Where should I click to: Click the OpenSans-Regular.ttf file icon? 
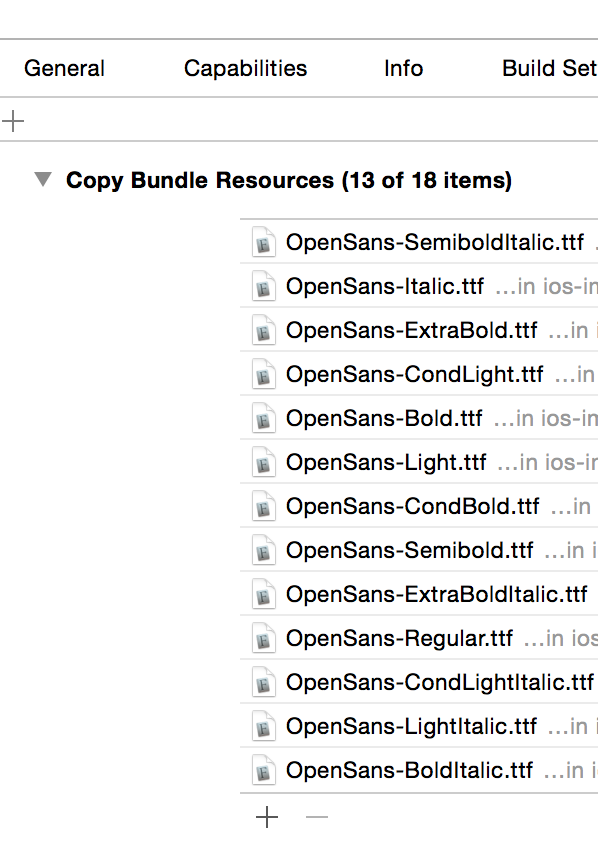[x=263, y=638]
